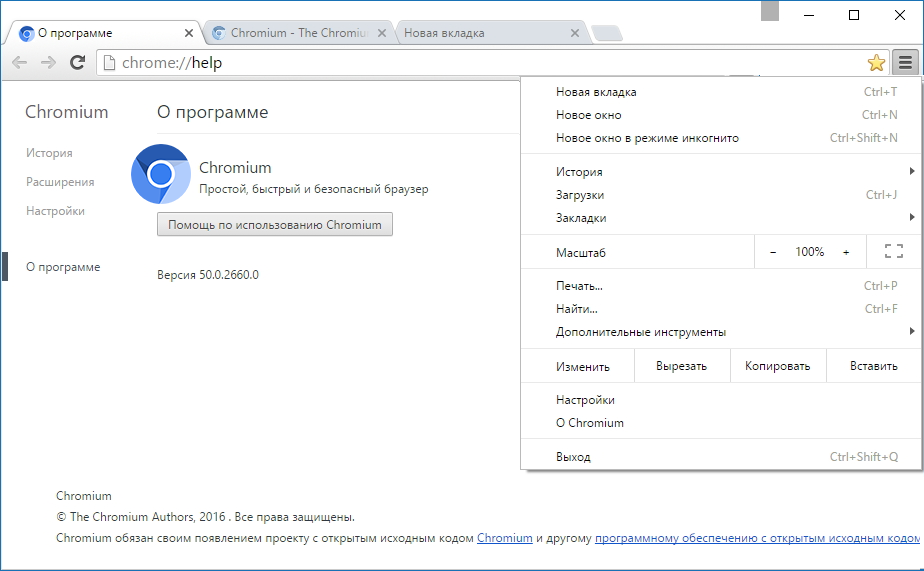Click the browser slogan under Chromium
The height and width of the screenshot is (571, 924).
(x=314, y=189)
